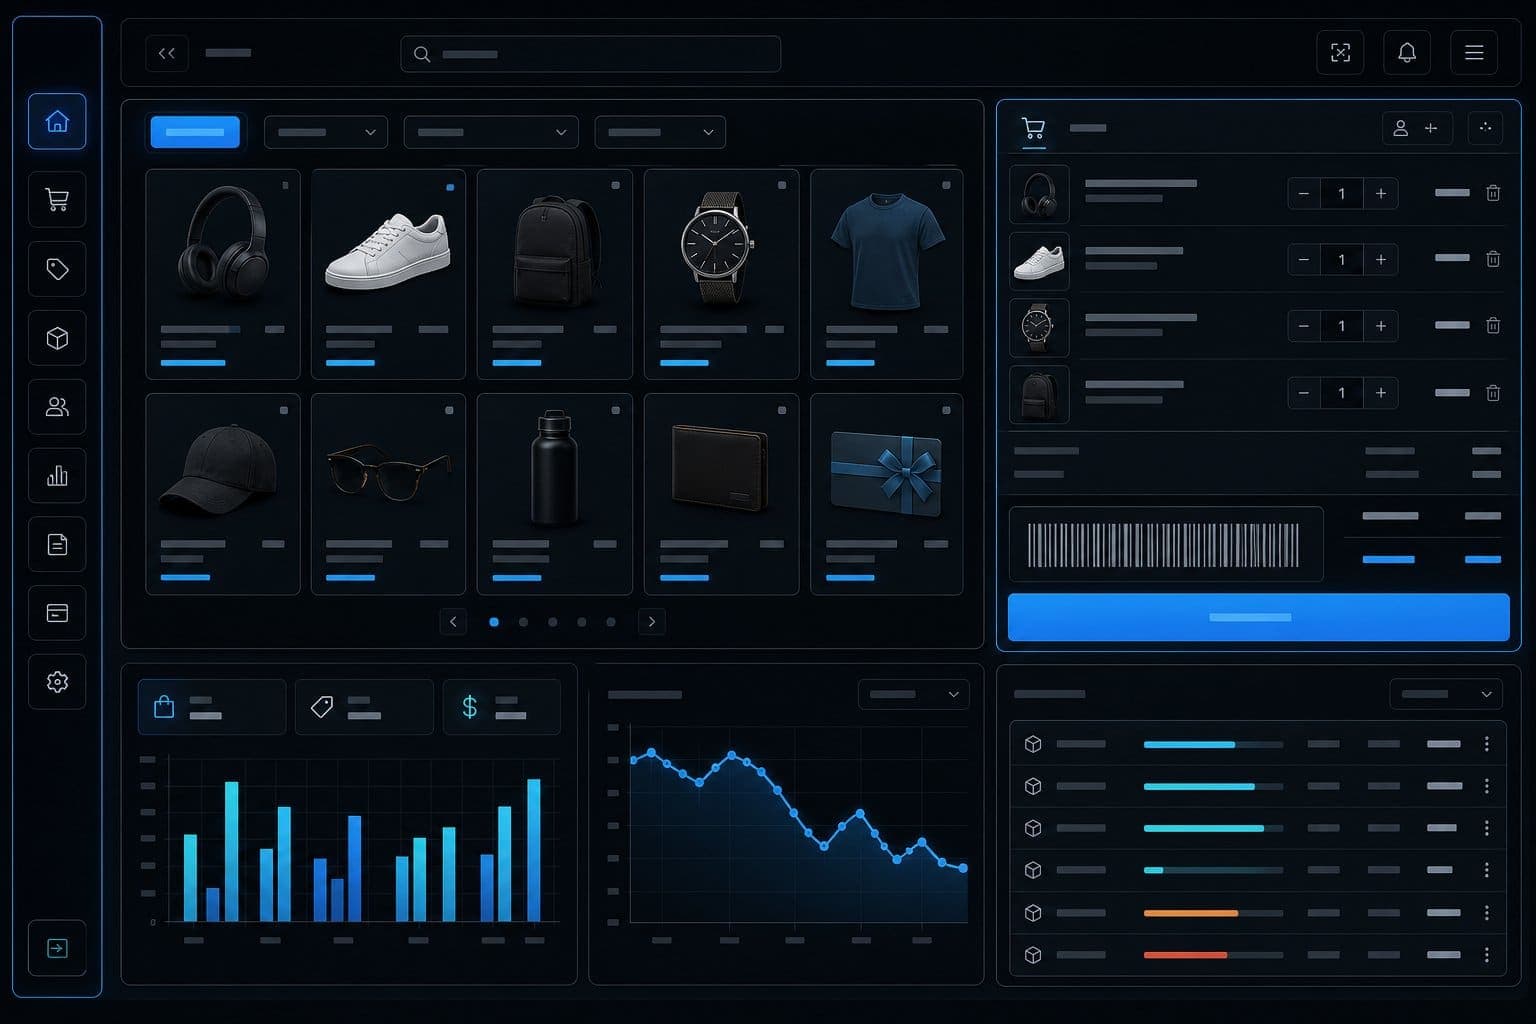The width and height of the screenshot is (1536, 1024).
Task: Expand the last filter dropdown above the products
Action: pyautogui.click(x=660, y=132)
